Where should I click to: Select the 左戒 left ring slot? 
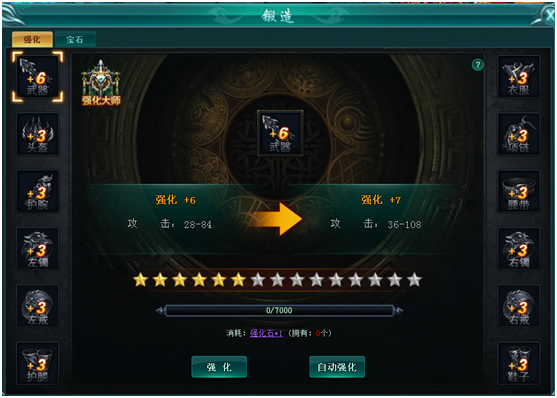[38, 306]
